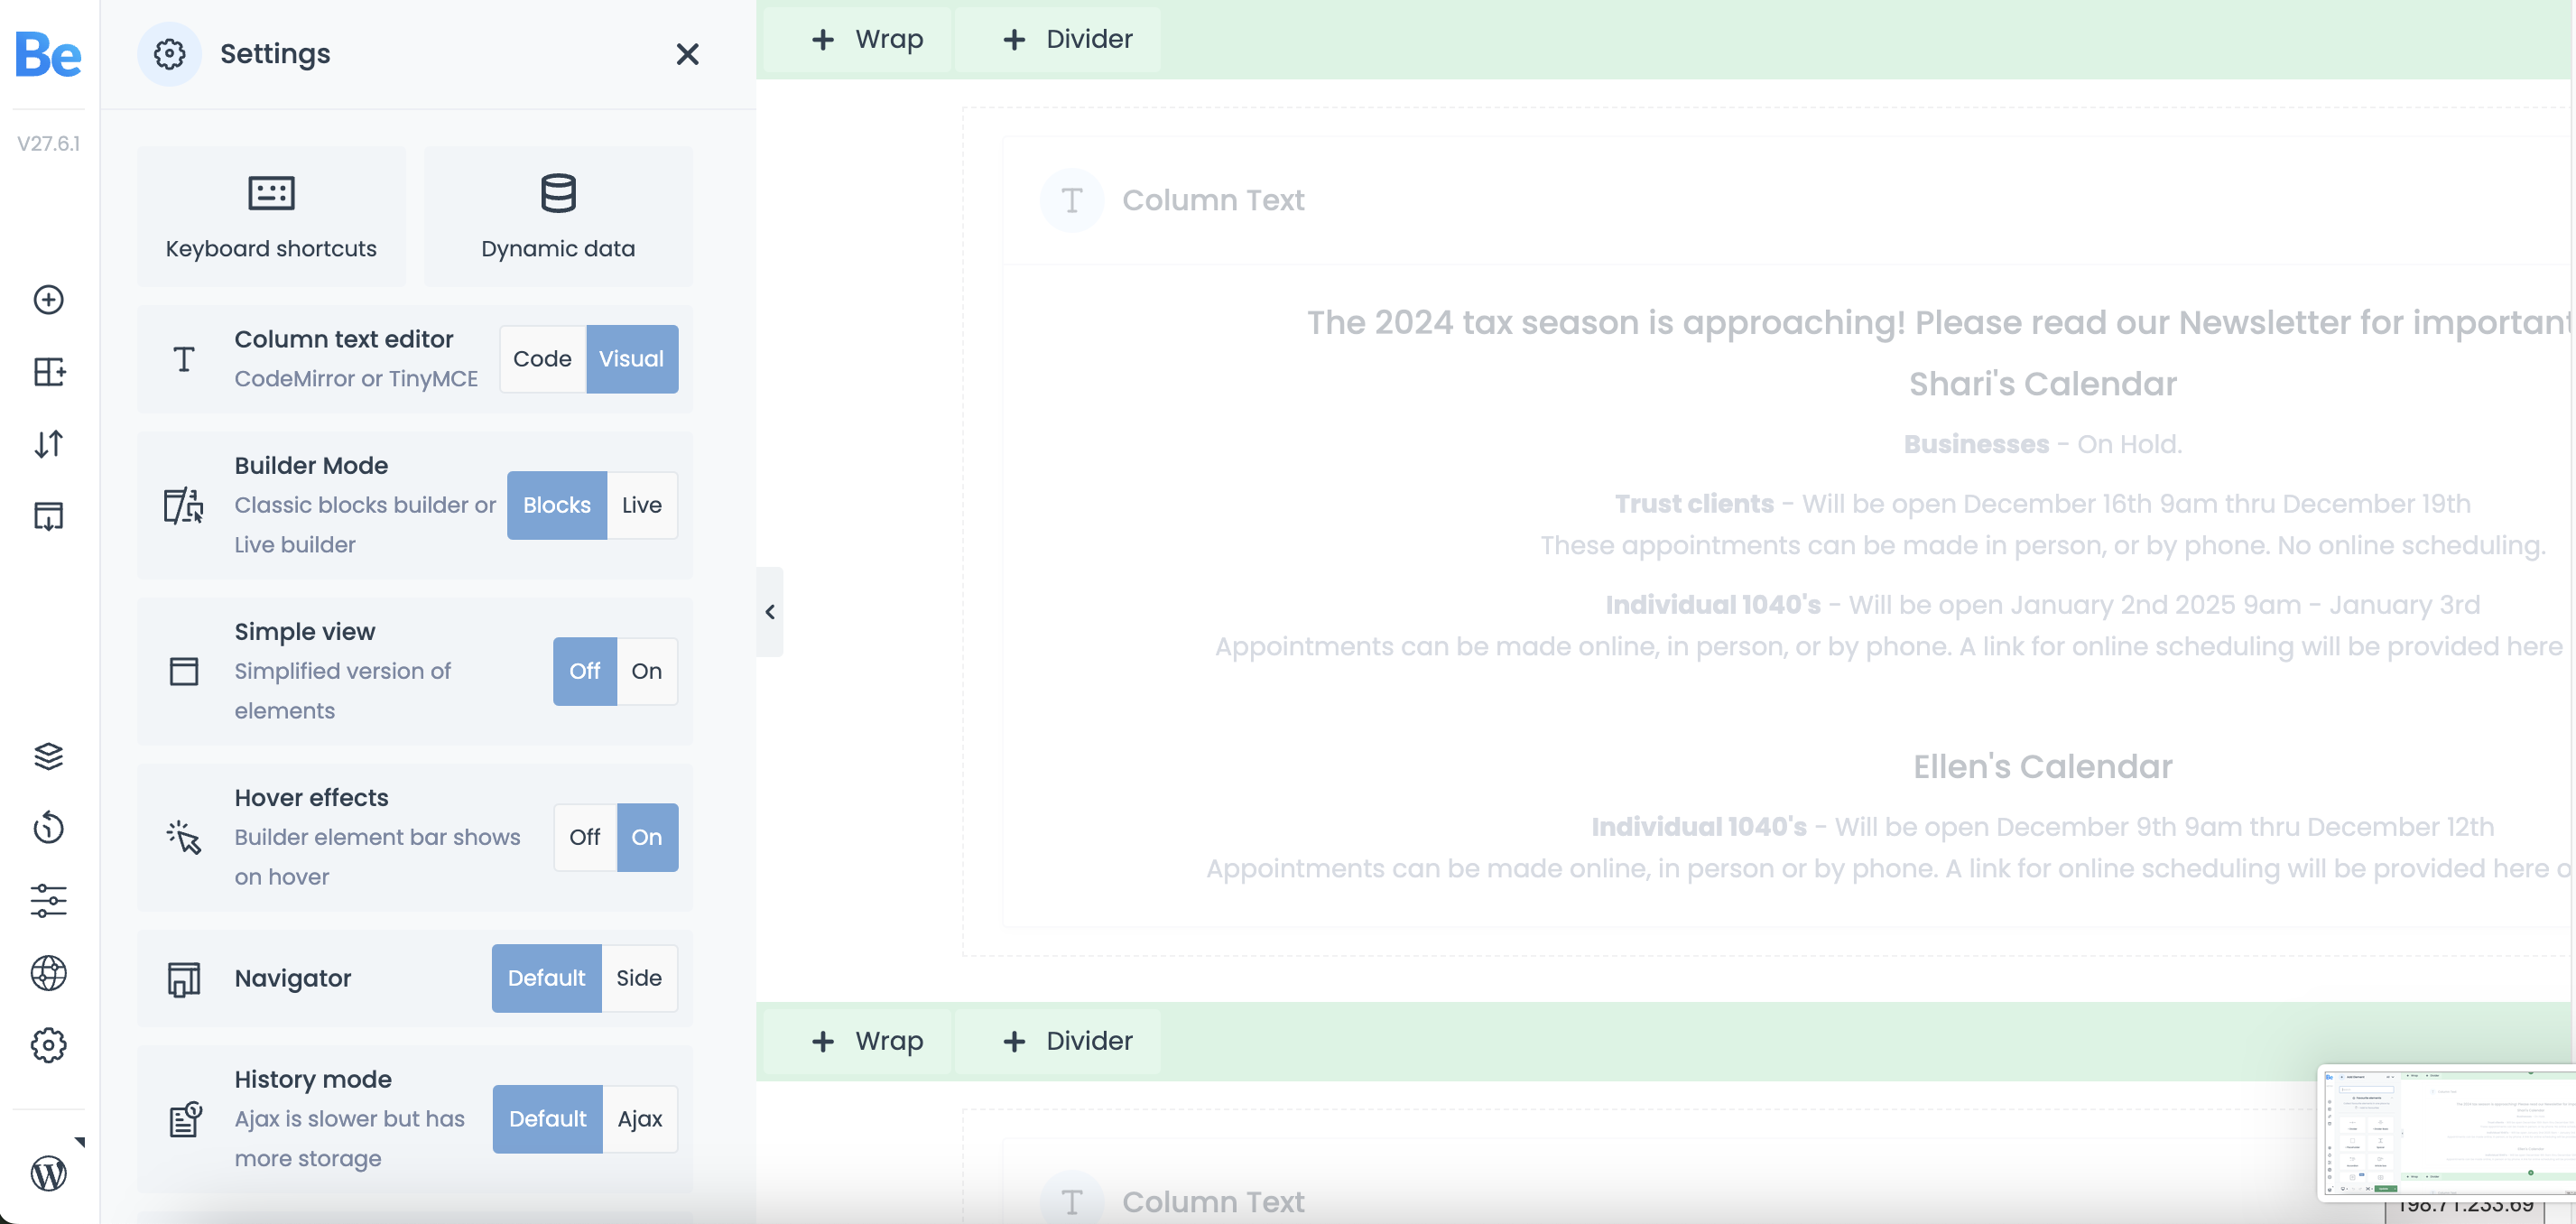Click the Blocks builder button
Screen dimensions: 2576x1224
pyautogui.click(x=555, y=505)
